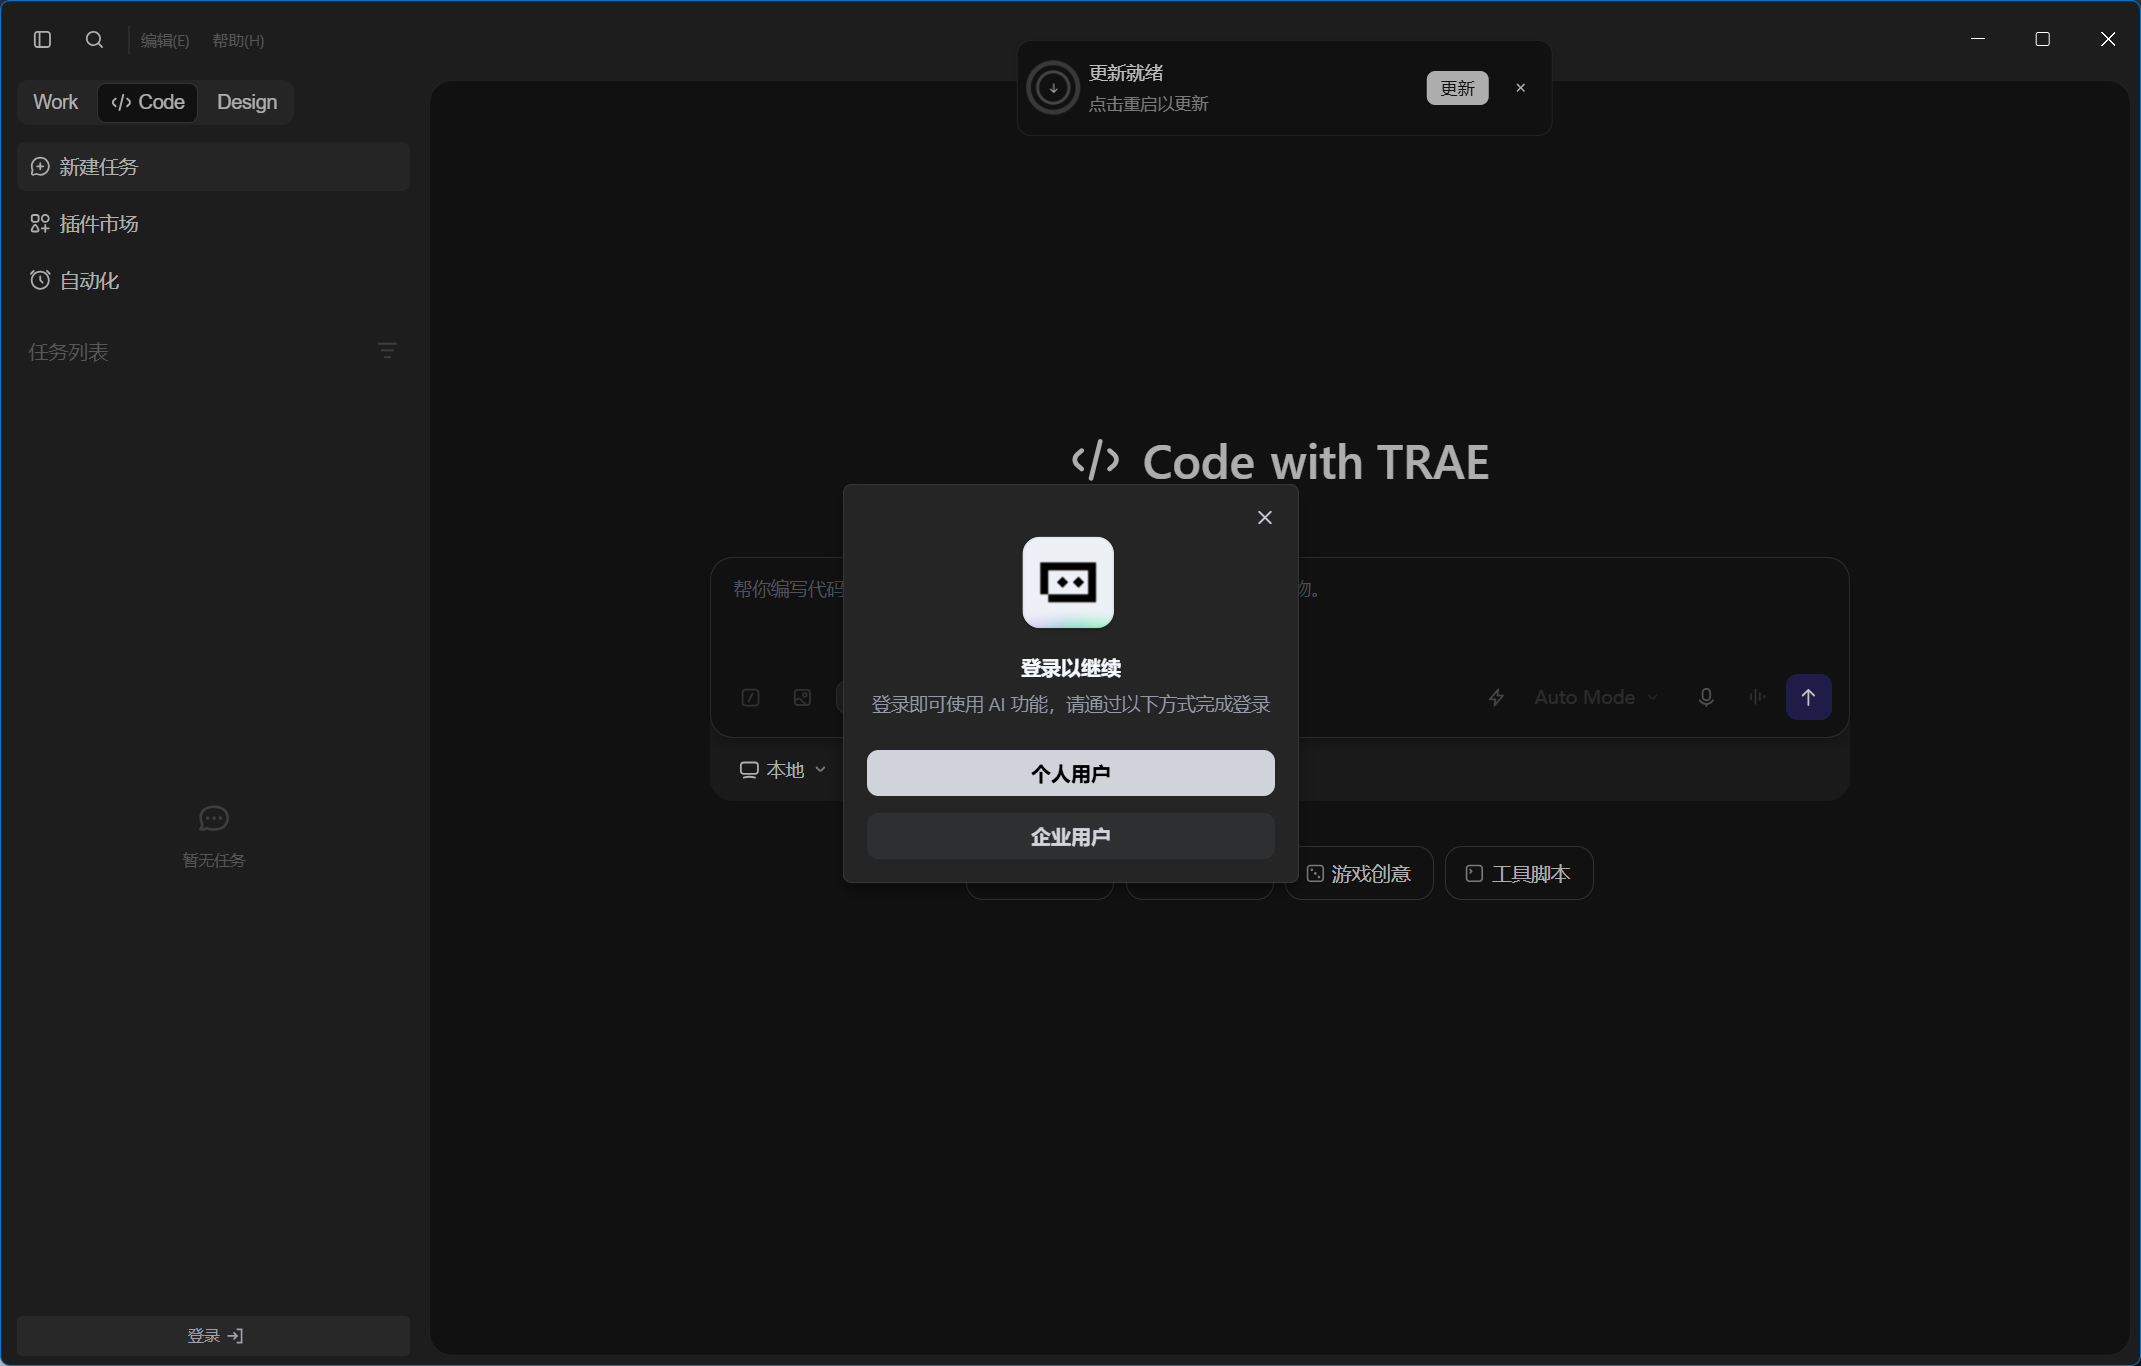This screenshot has height=1366, width=2141.
Task: Close the TRAE window
Action: pos(2108,39)
